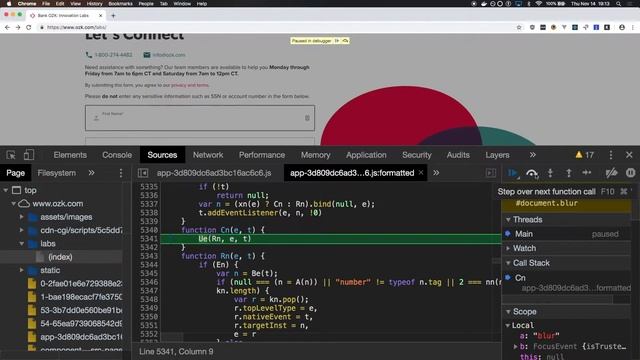Step over from Paused in debugger overlay
The image size is (640, 360).
tap(345, 41)
